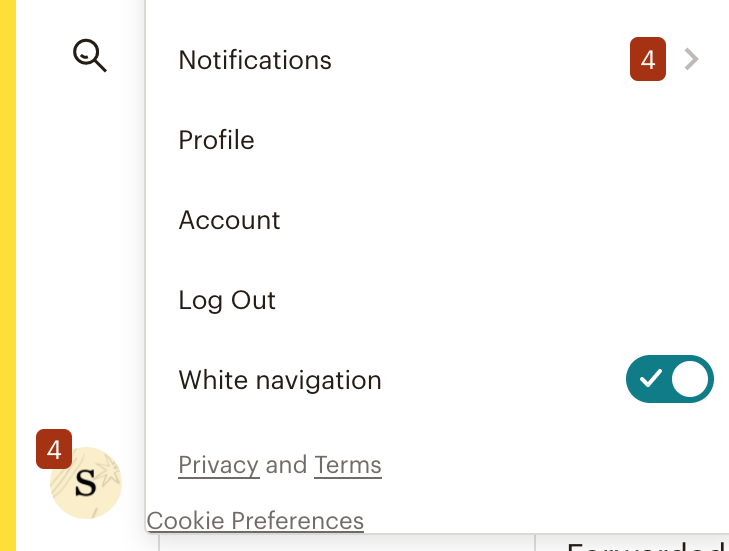Open the Privacy link

click(219, 465)
